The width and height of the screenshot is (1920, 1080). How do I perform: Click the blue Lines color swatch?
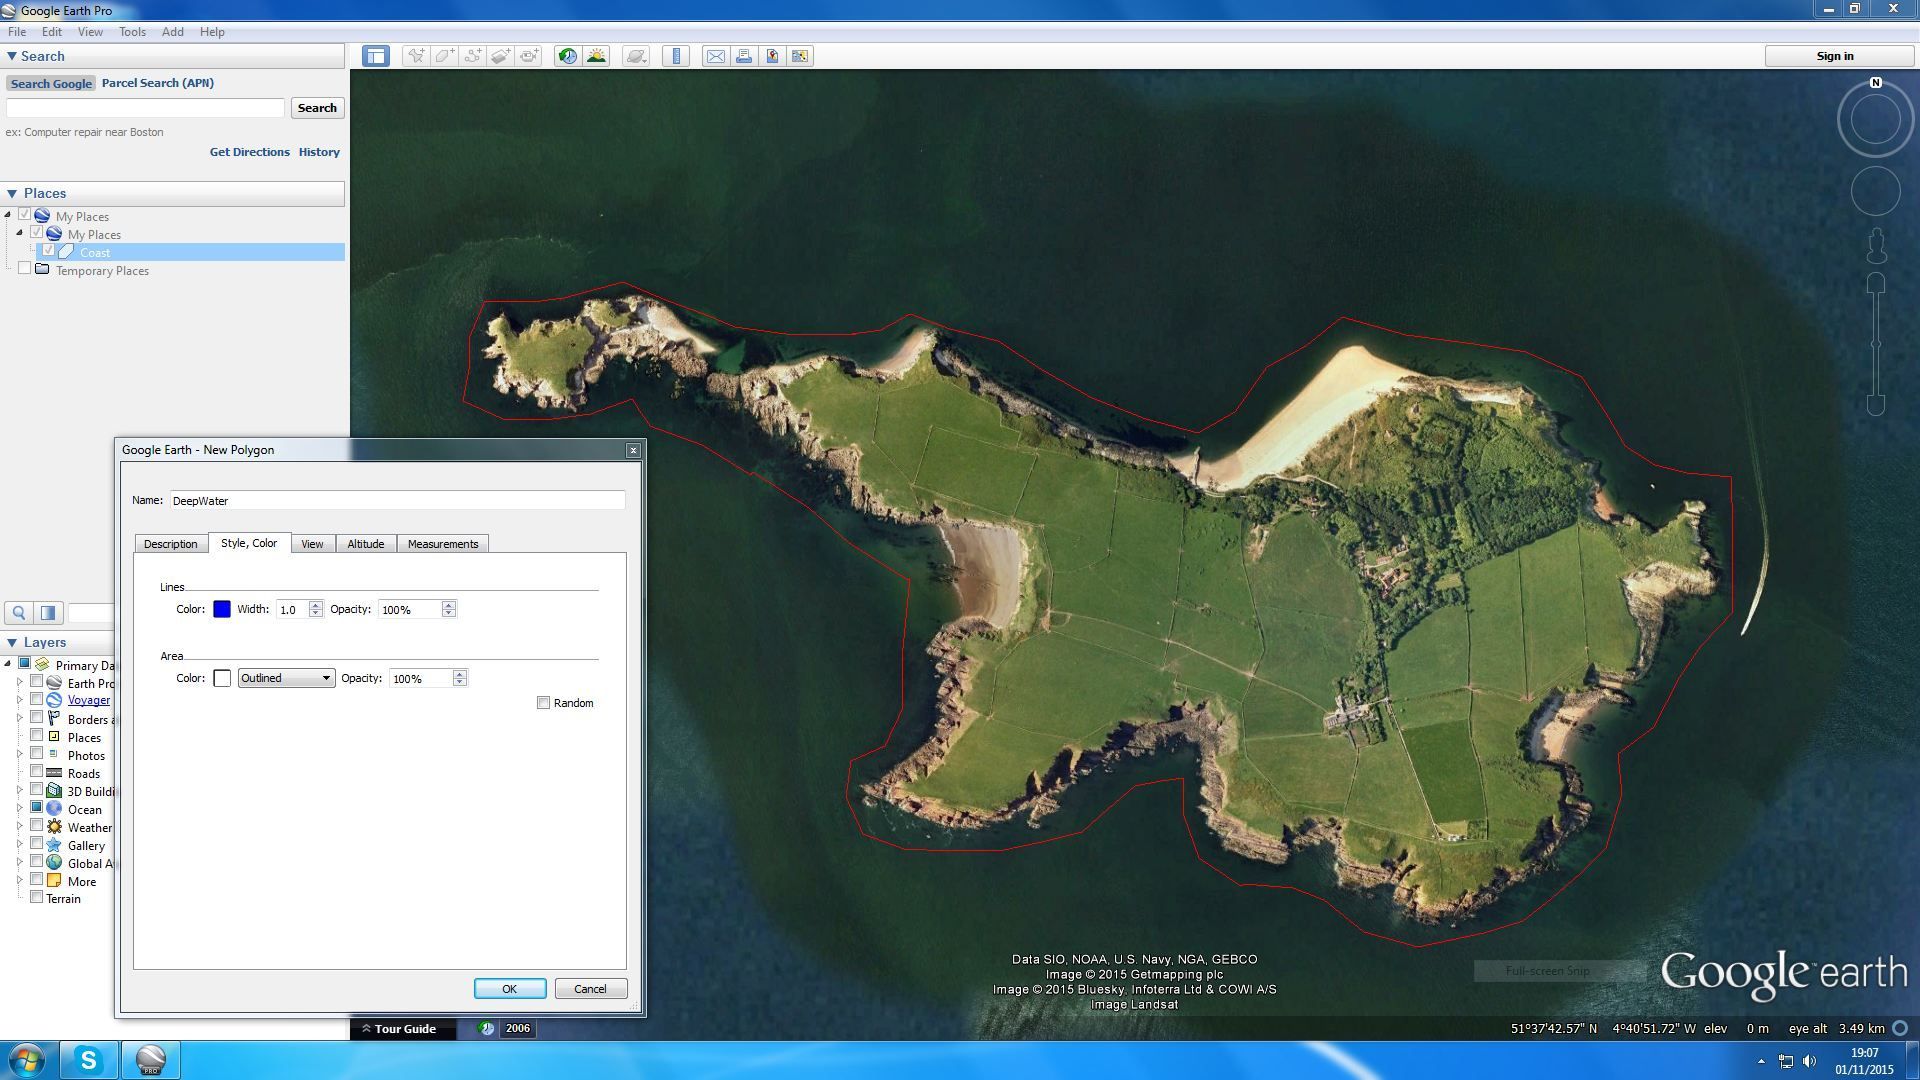[222, 609]
